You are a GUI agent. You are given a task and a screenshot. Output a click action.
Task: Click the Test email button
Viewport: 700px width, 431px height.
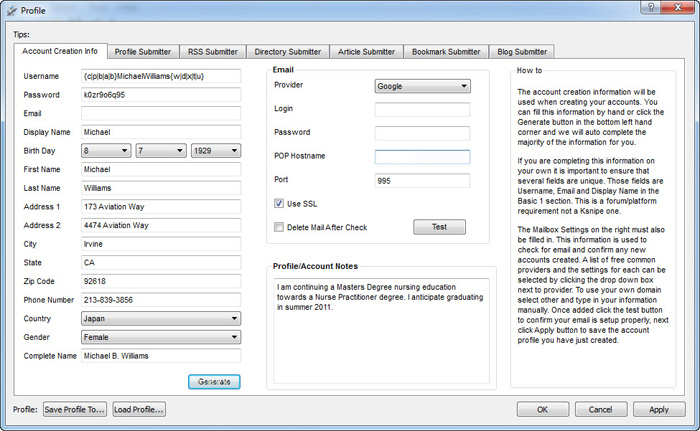439,227
